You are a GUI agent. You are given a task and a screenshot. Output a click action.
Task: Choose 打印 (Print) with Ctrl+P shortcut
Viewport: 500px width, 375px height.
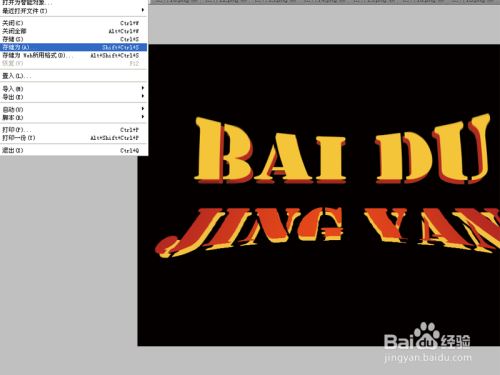click(x=74, y=130)
